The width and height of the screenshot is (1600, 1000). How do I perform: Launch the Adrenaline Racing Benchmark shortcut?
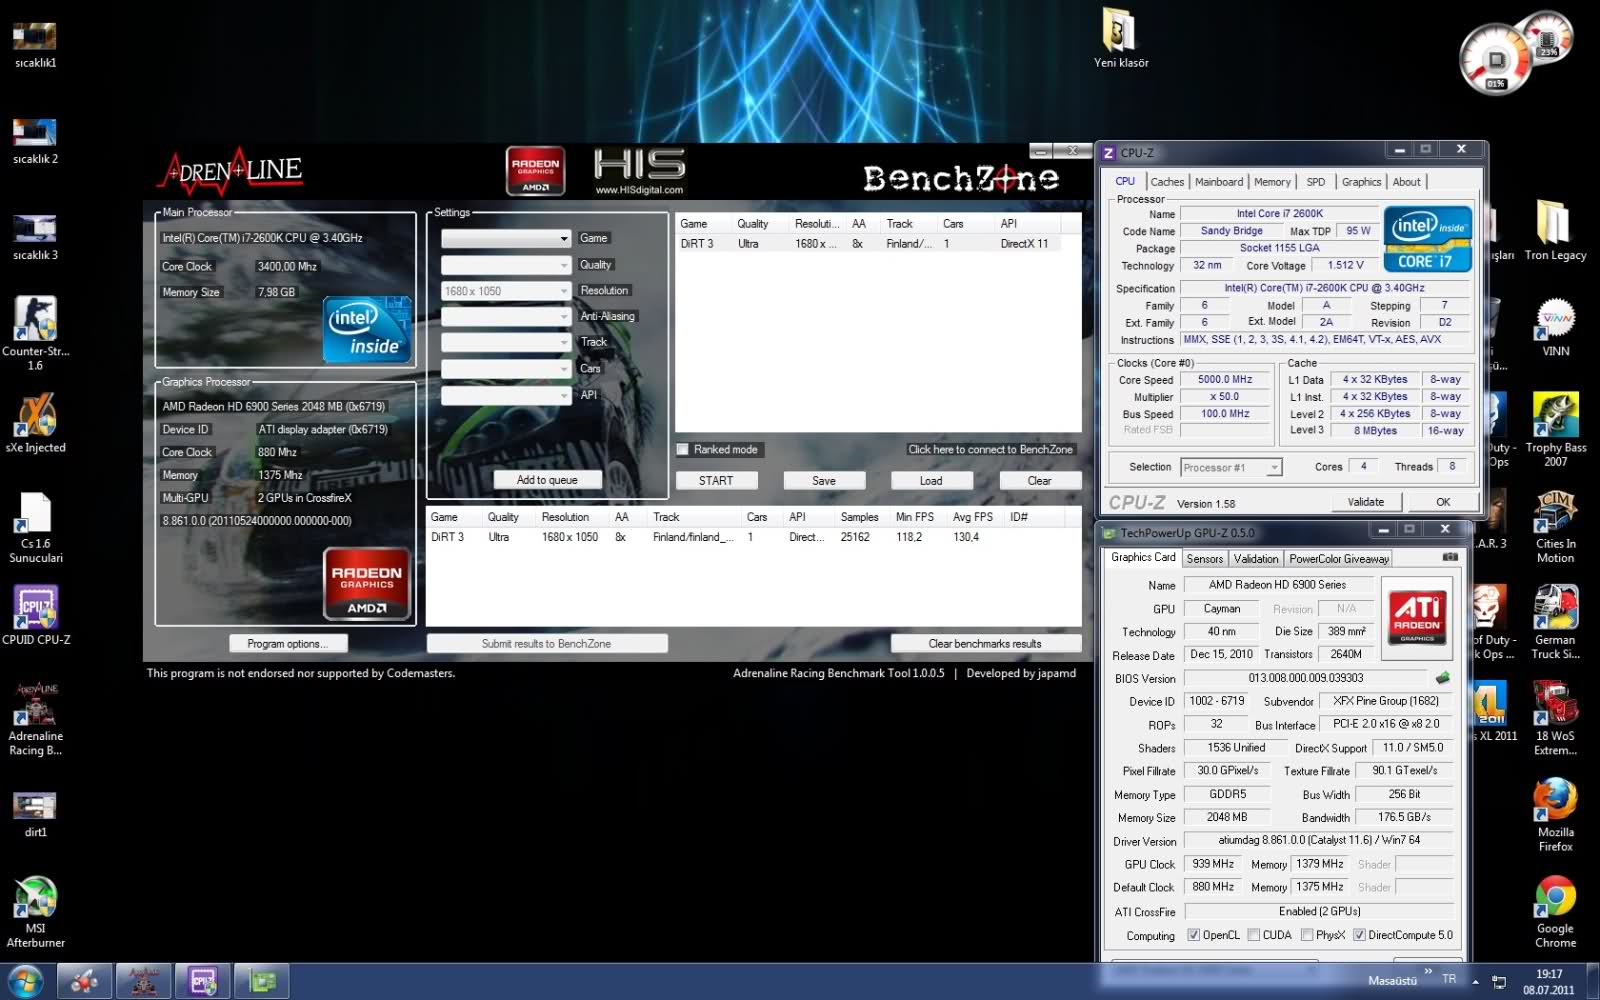(35, 718)
